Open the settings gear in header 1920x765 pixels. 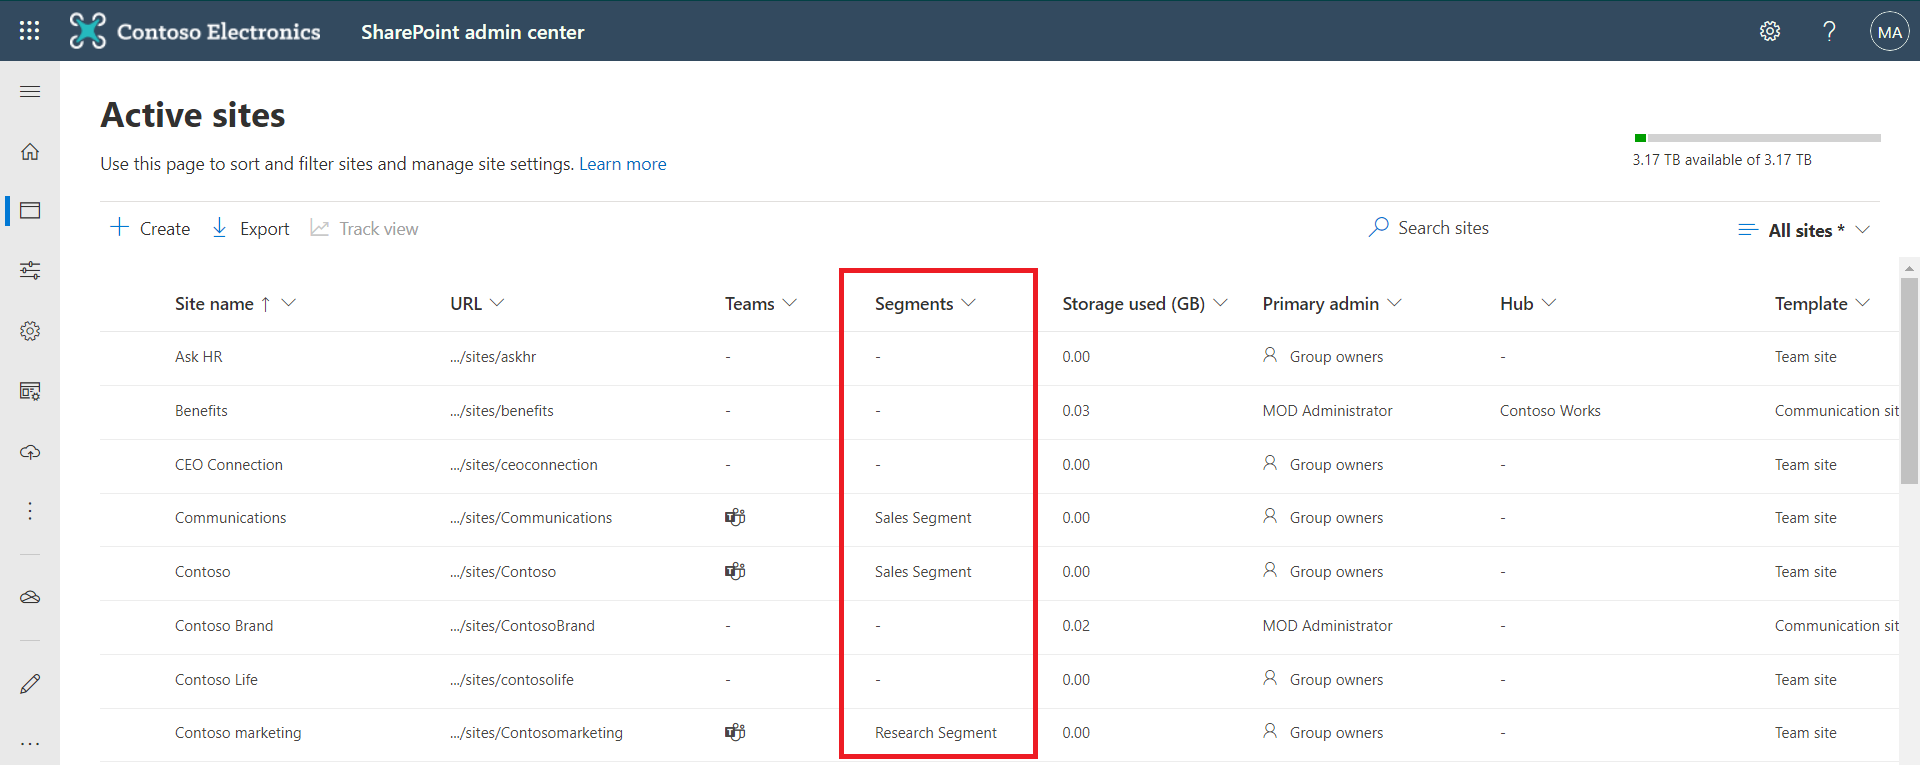click(x=1769, y=31)
